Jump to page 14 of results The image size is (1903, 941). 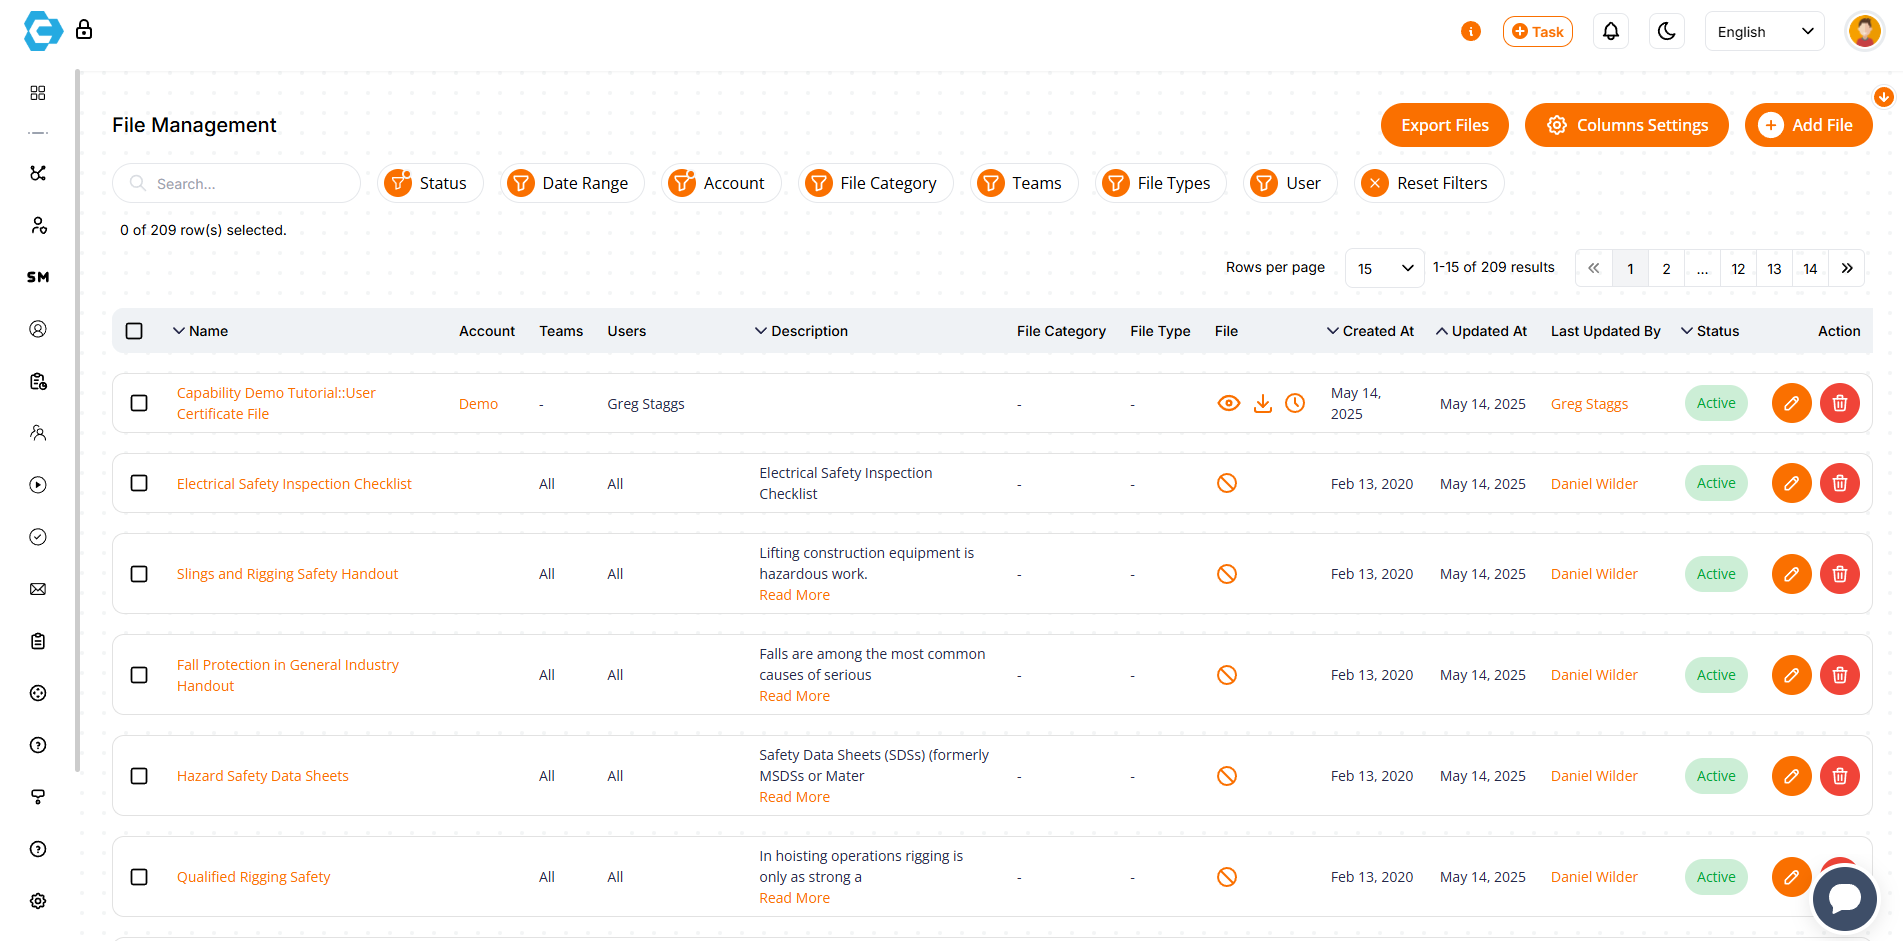pyautogui.click(x=1810, y=268)
